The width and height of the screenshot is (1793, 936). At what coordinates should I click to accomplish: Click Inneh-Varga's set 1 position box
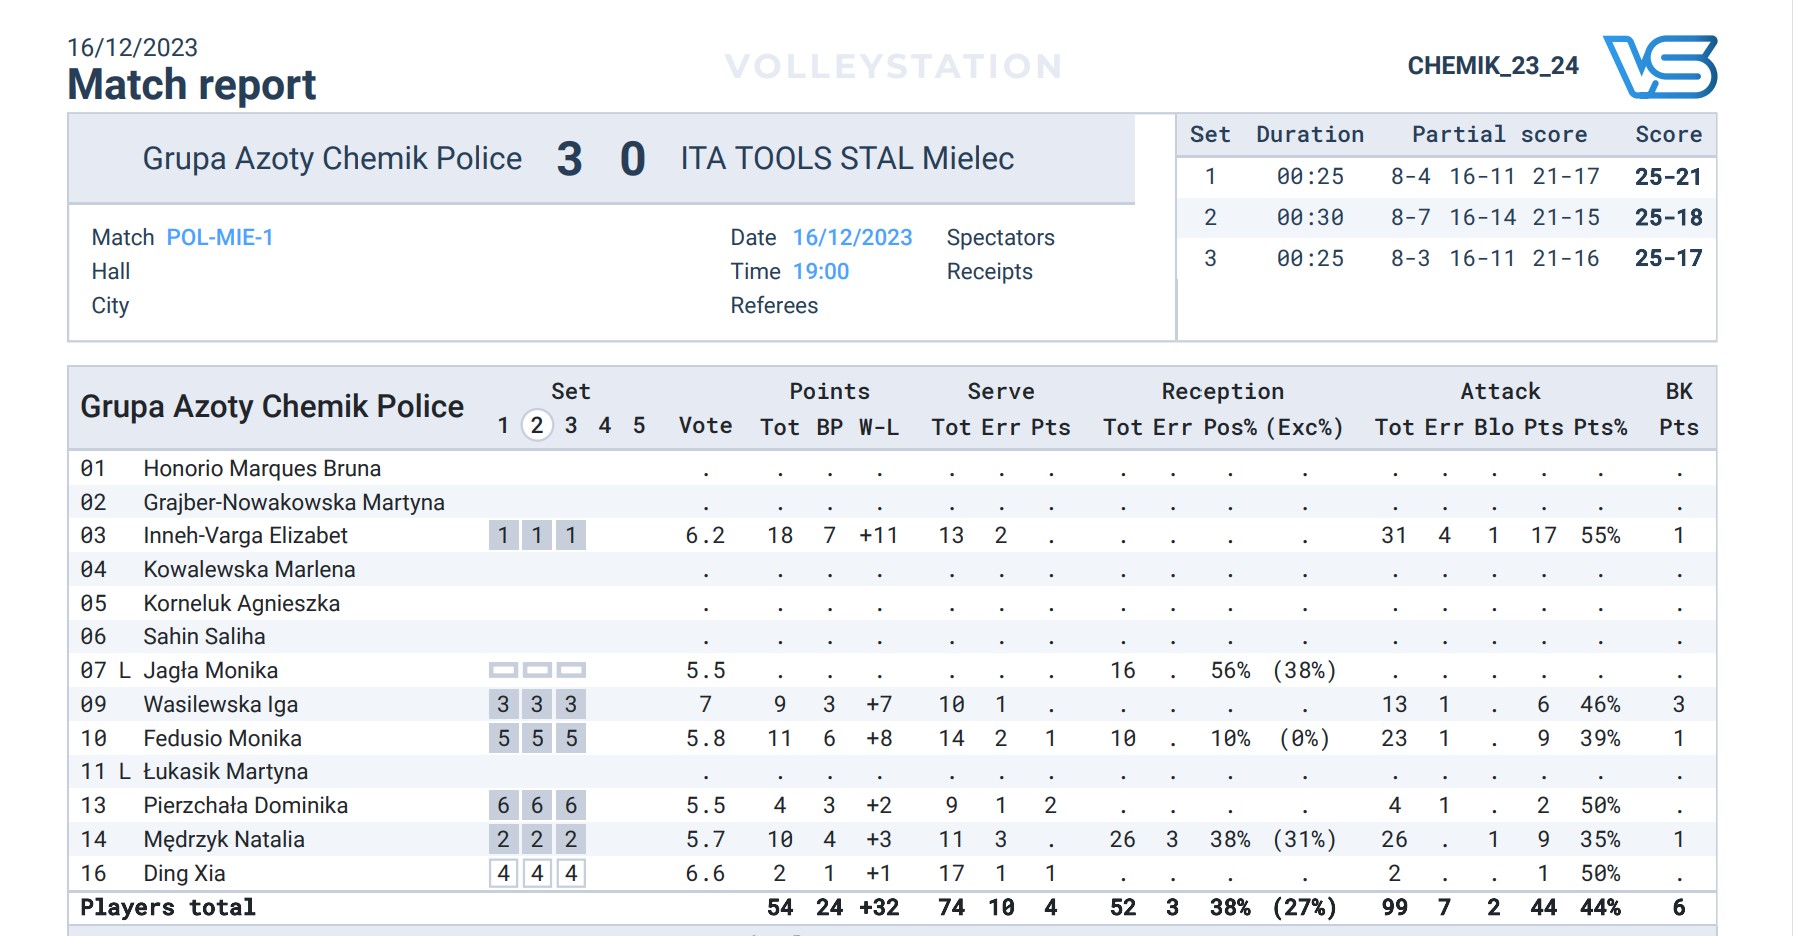pos(503,536)
